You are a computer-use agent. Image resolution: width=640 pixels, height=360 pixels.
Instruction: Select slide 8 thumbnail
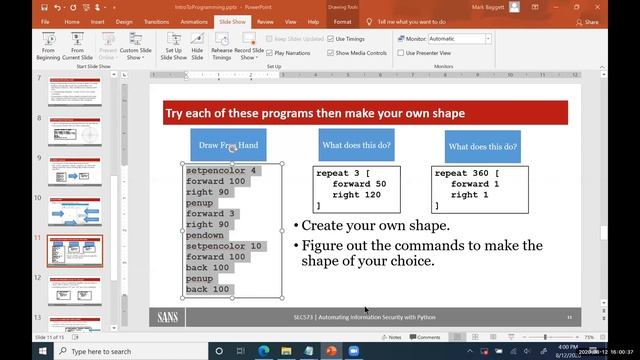pyautogui.click(x=75, y=132)
